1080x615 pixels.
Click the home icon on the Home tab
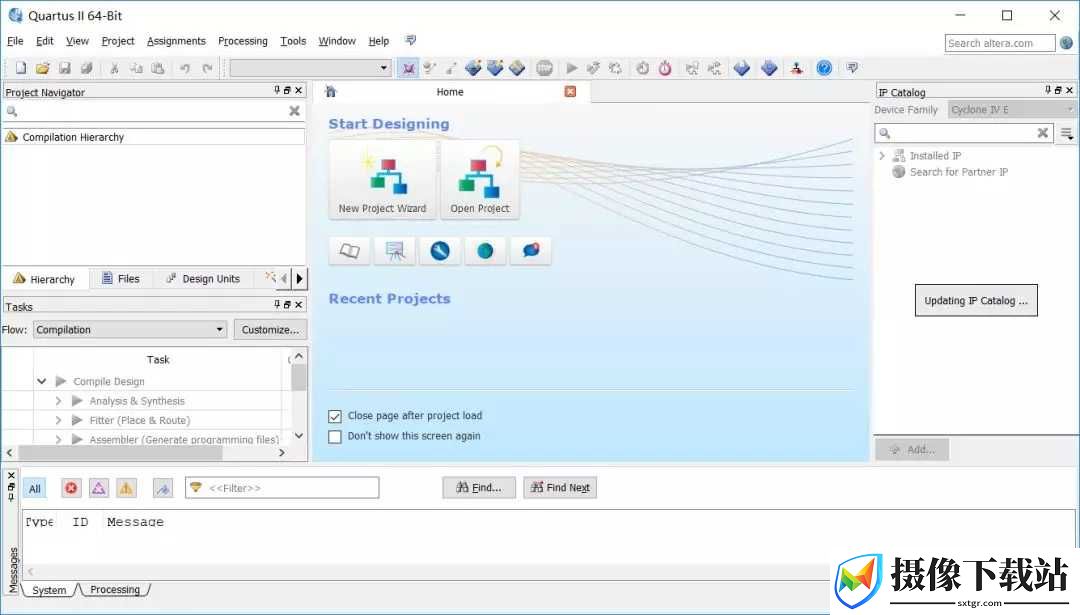tap(331, 92)
